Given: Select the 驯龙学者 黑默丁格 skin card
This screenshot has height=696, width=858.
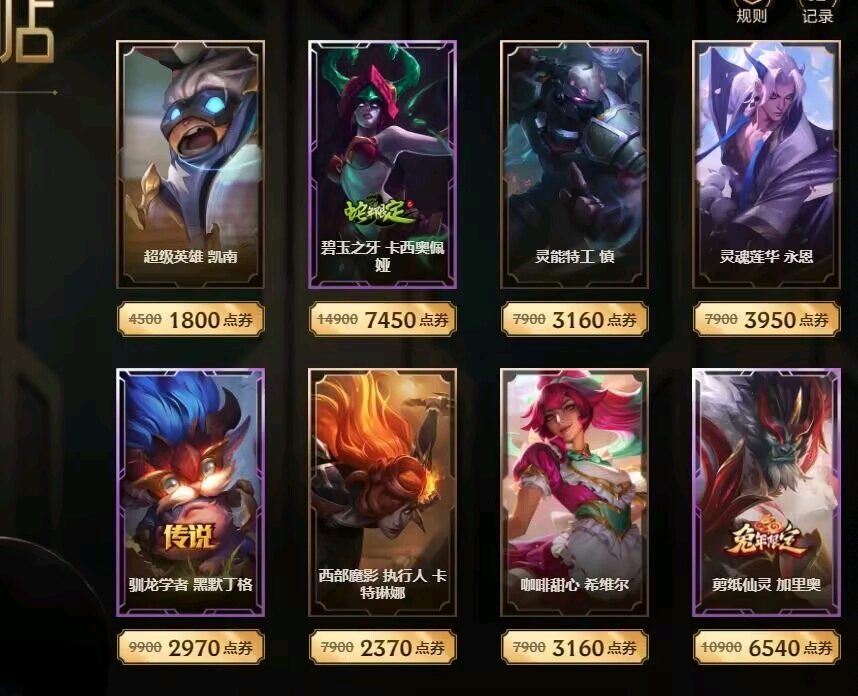Looking at the screenshot, I should 190,492.
